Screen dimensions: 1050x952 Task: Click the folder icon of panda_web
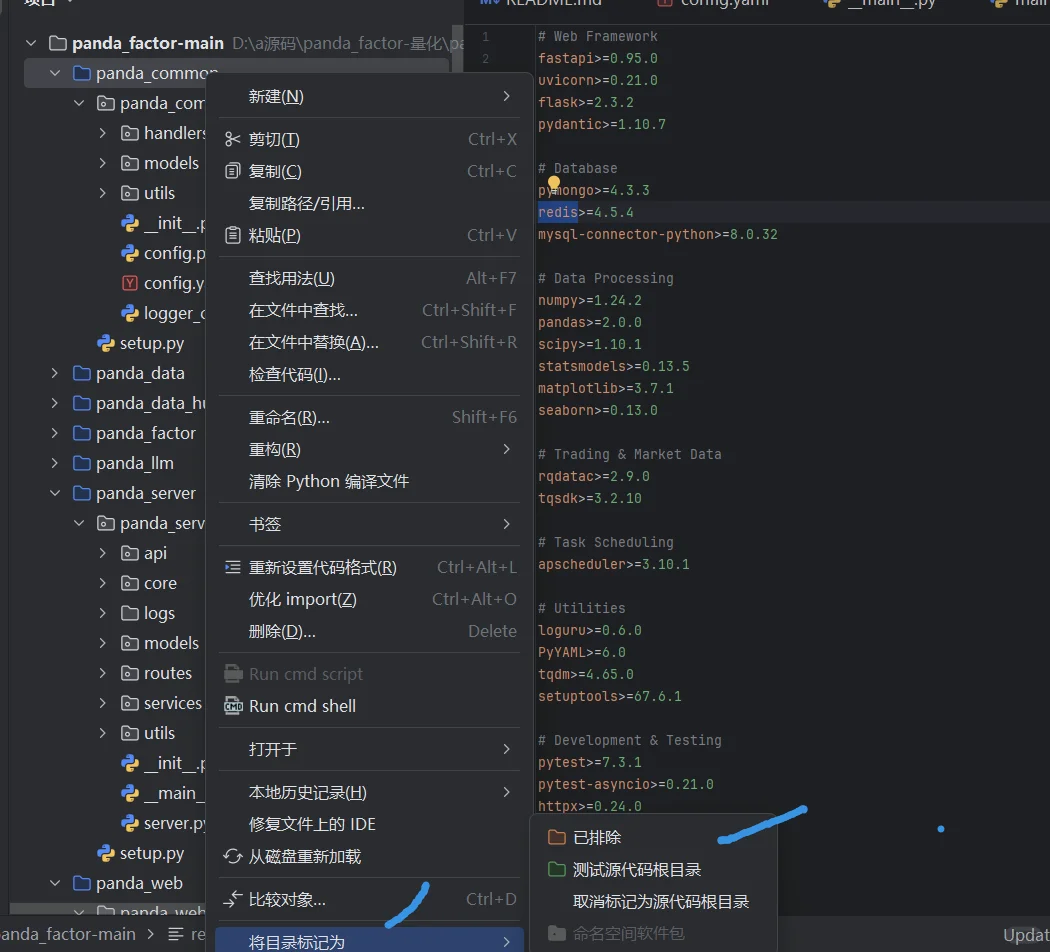82,883
